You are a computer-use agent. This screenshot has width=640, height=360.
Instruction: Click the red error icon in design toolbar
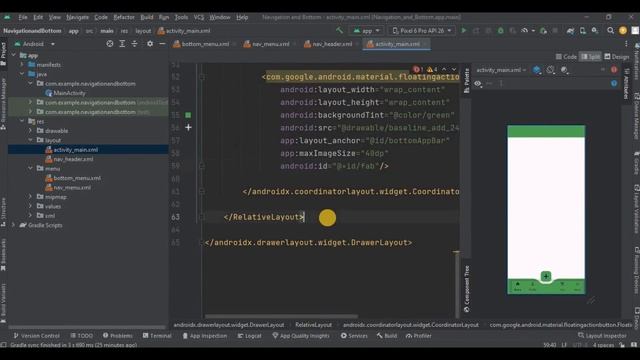pos(614,70)
